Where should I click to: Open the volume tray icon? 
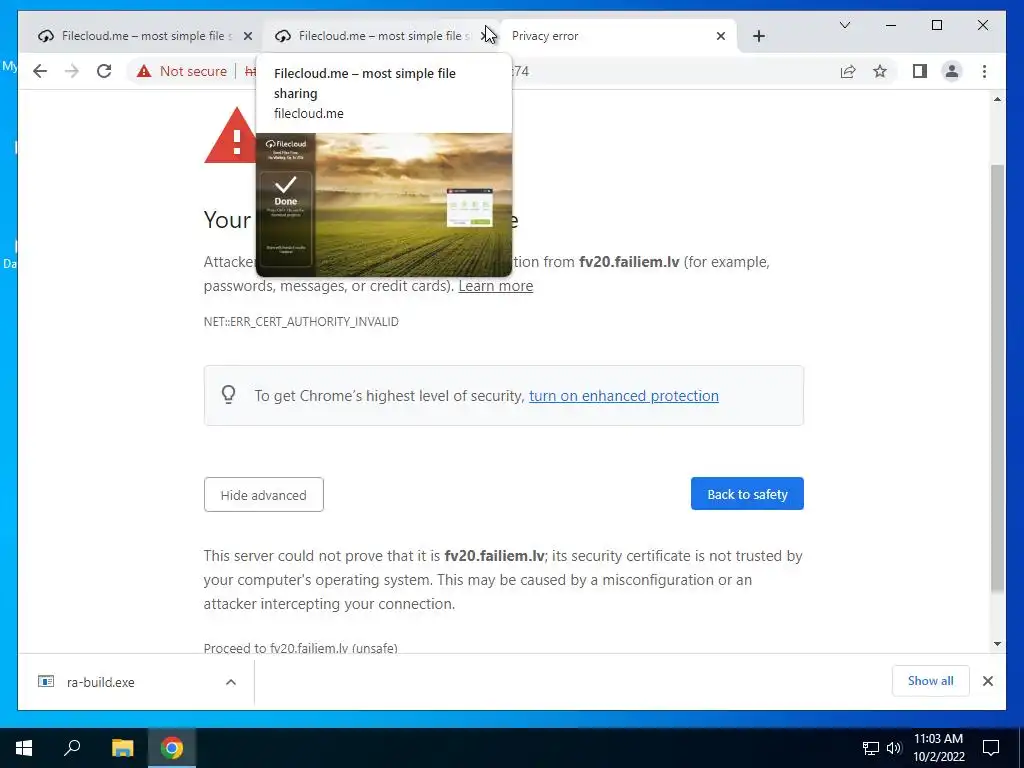coord(894,748)
